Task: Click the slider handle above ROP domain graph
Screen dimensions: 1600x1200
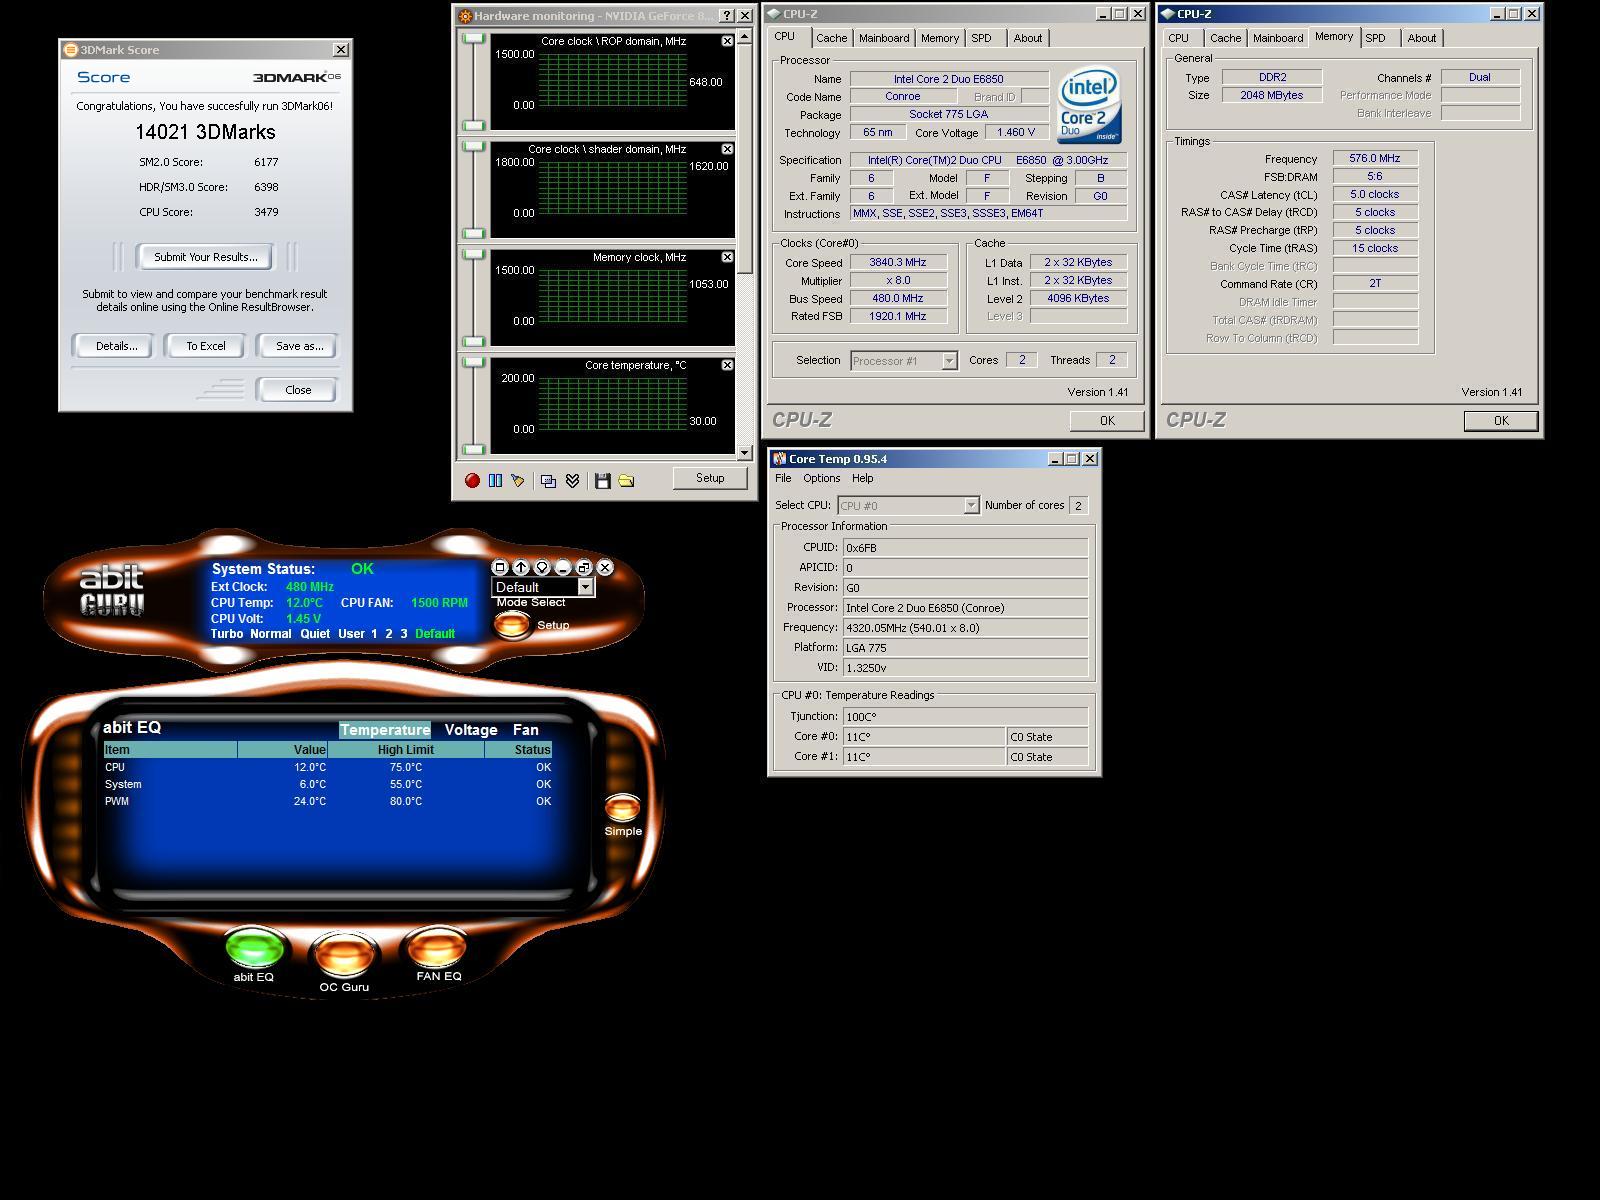Action: (x=474, y=39)
